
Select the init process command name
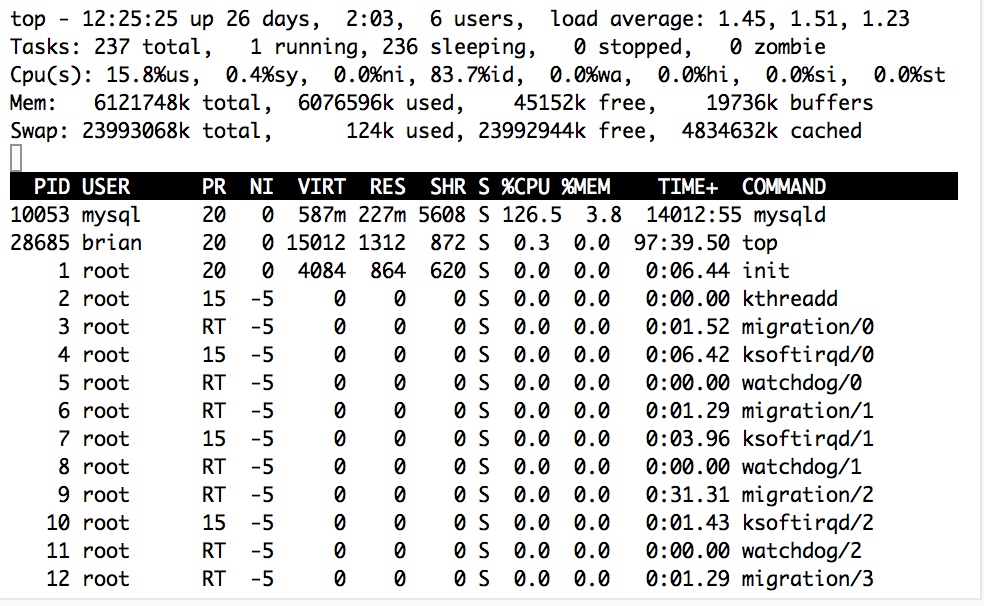(765, 271)
